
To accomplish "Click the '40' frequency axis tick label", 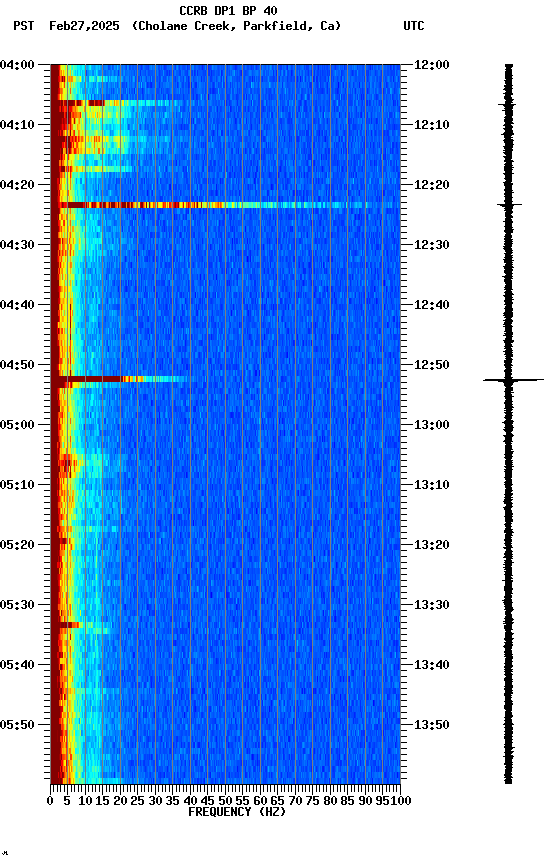I will tap(190, 801).
